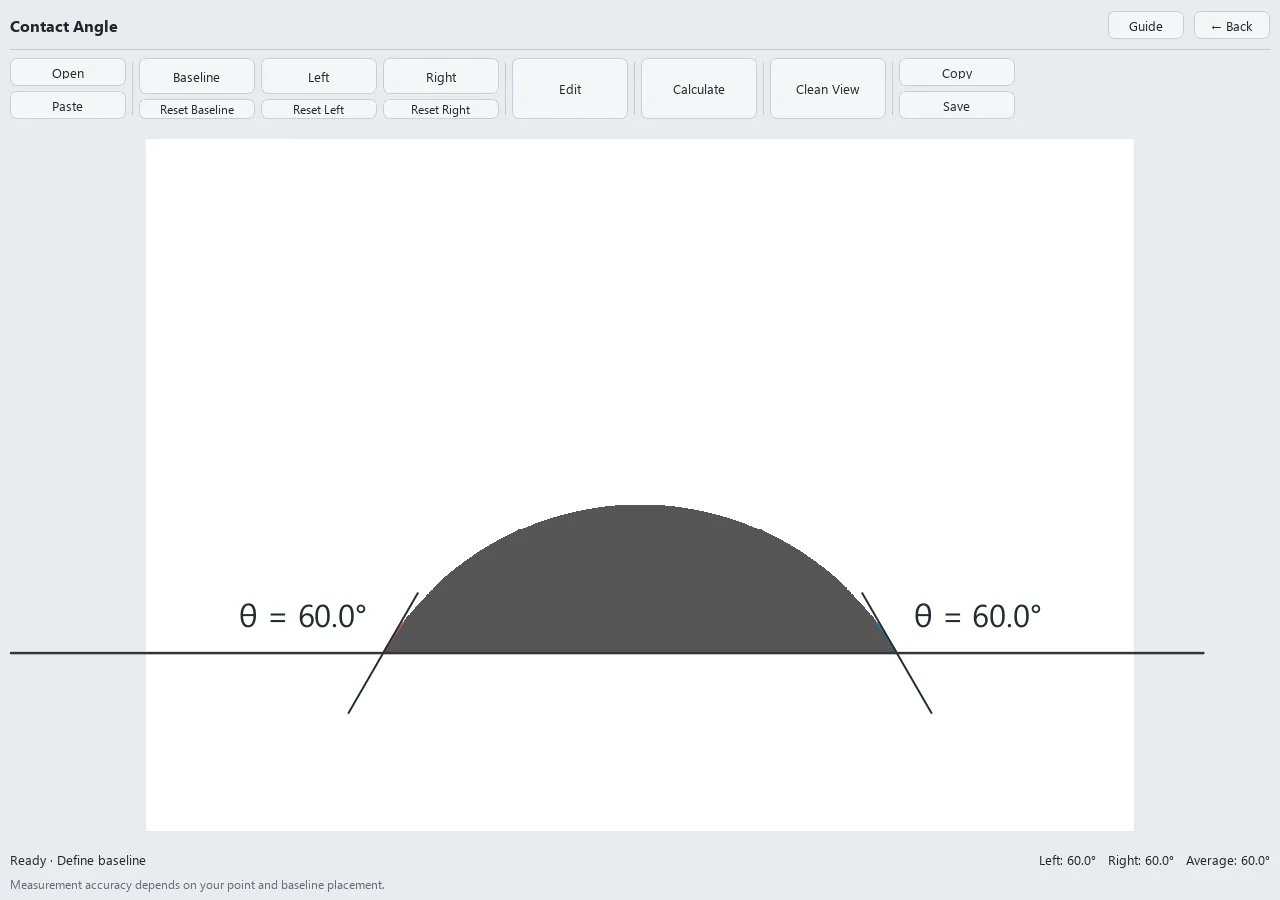Select the Left contact point tool
This screenshot has height=900, width=1280.
pos(319,77)
